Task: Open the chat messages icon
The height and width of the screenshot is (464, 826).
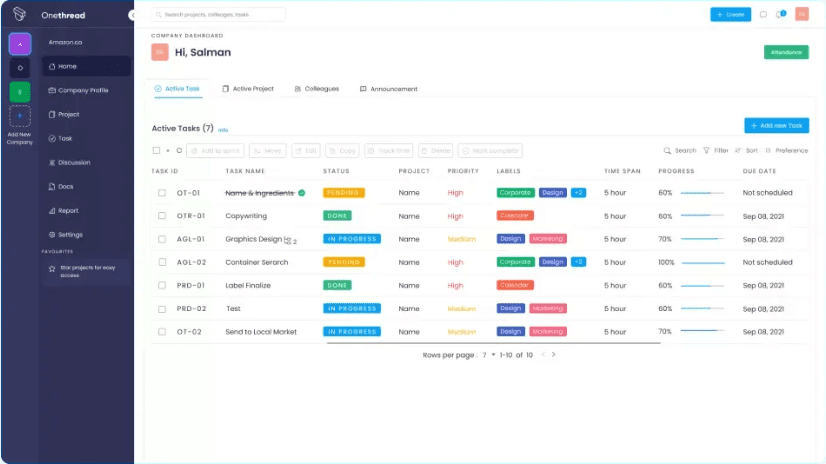Action: [x=763, y=15]
